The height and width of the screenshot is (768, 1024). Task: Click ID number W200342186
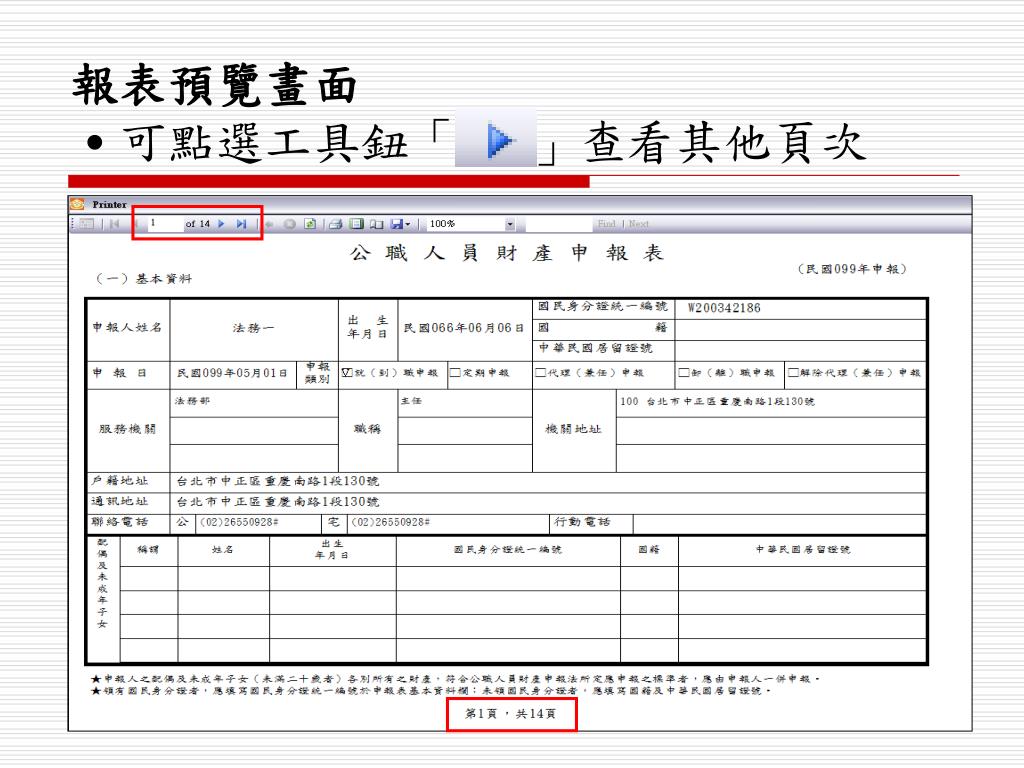pyautogui.click(x=724, y=308)
